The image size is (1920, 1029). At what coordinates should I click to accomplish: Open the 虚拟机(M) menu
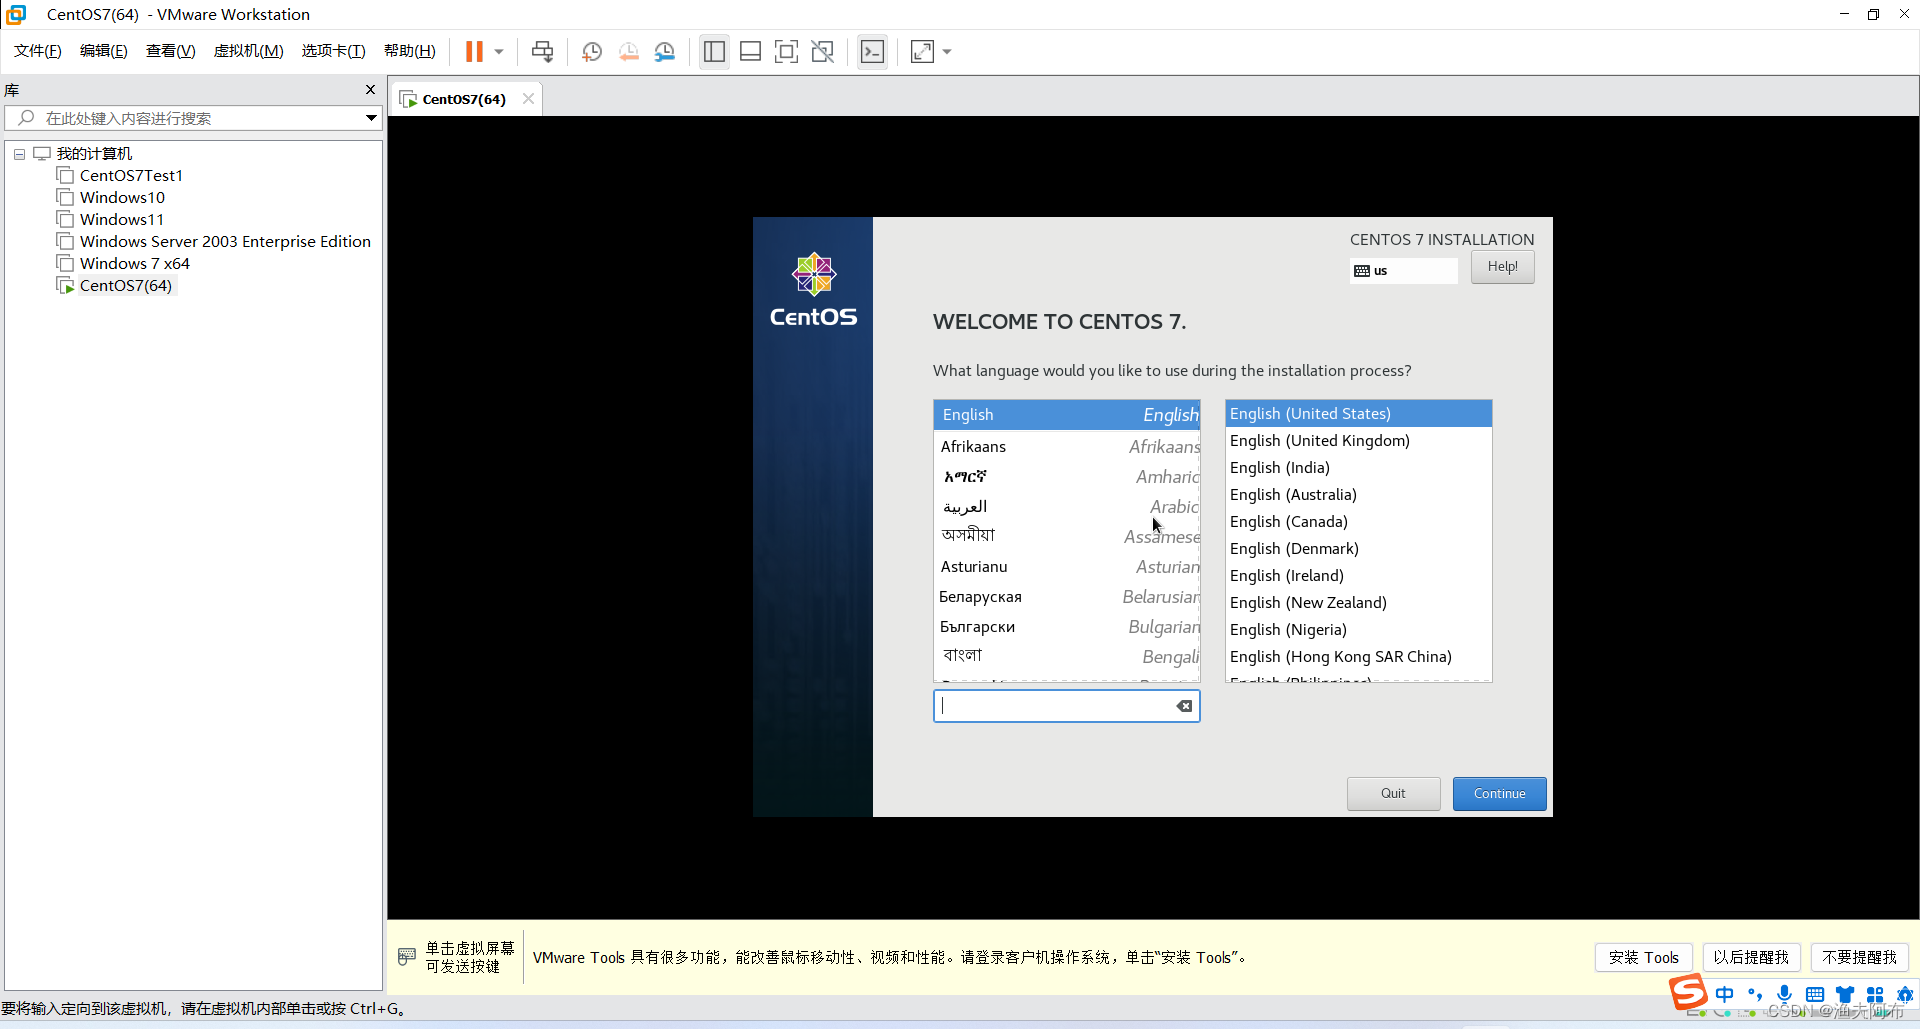pos(249,51)
